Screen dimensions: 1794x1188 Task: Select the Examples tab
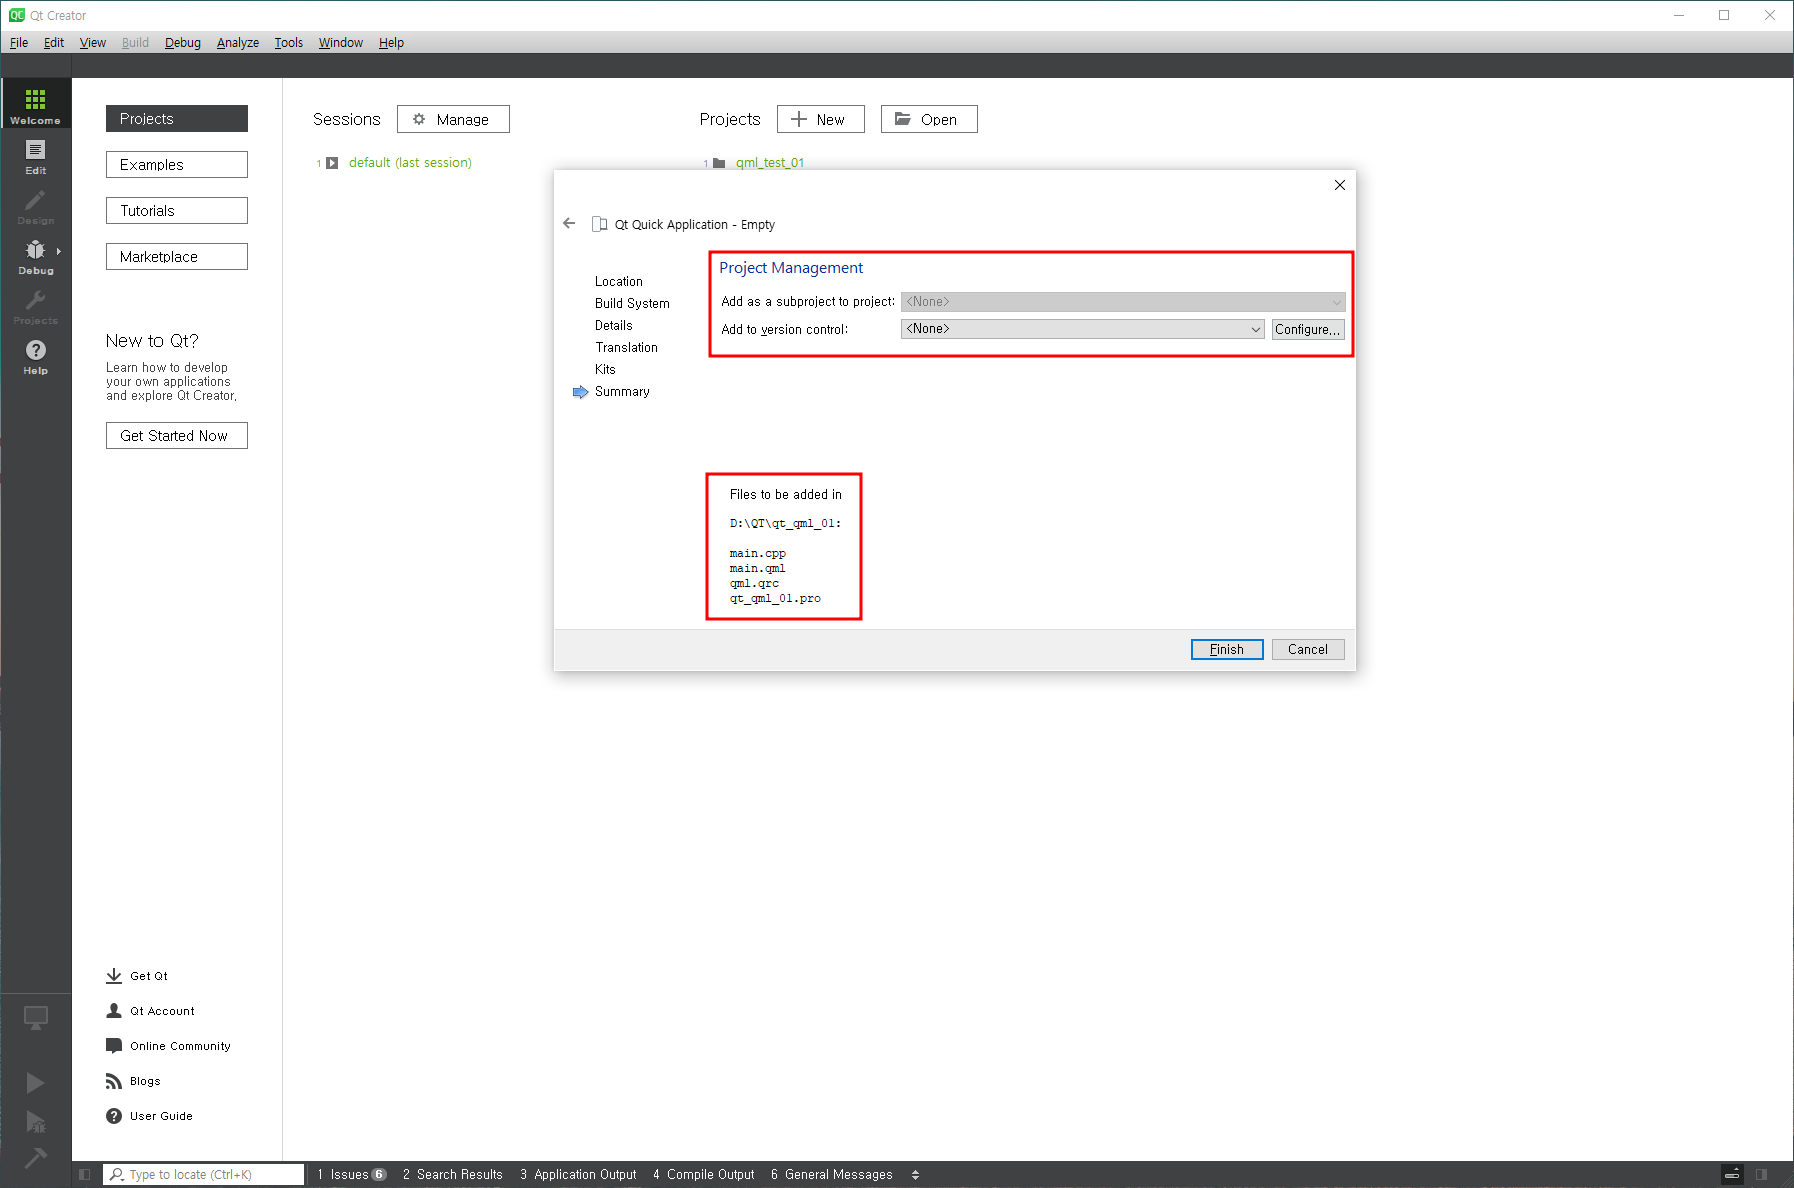pos(177,164)
